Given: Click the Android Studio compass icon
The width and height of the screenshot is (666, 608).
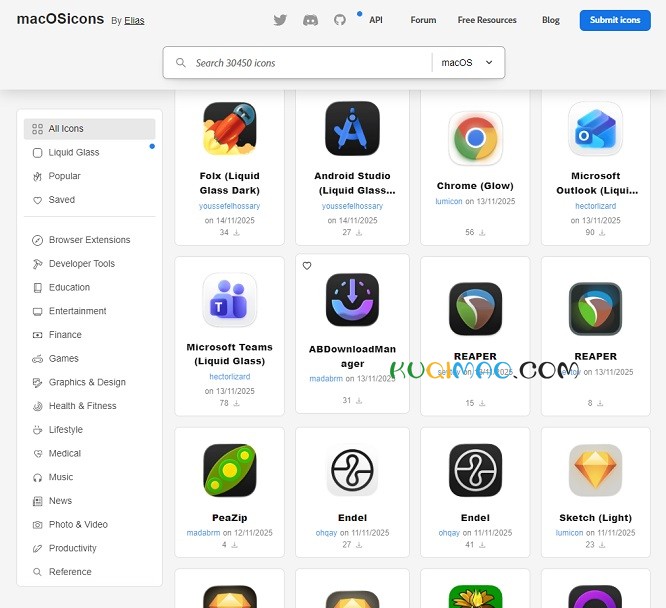Looking at the screenshot, I should [x=352, y=128].
